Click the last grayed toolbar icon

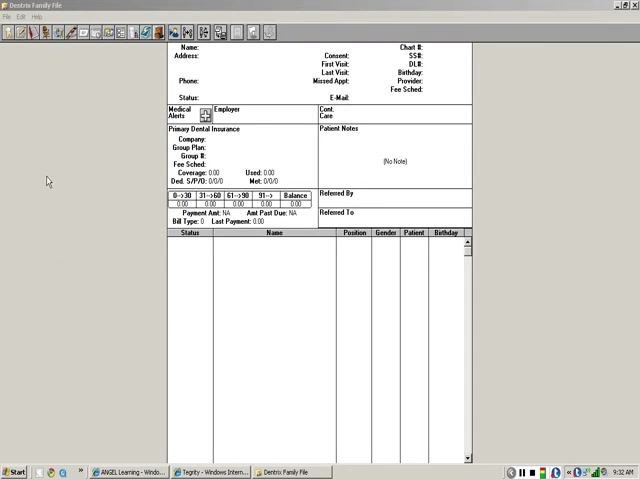coord(270,32)
